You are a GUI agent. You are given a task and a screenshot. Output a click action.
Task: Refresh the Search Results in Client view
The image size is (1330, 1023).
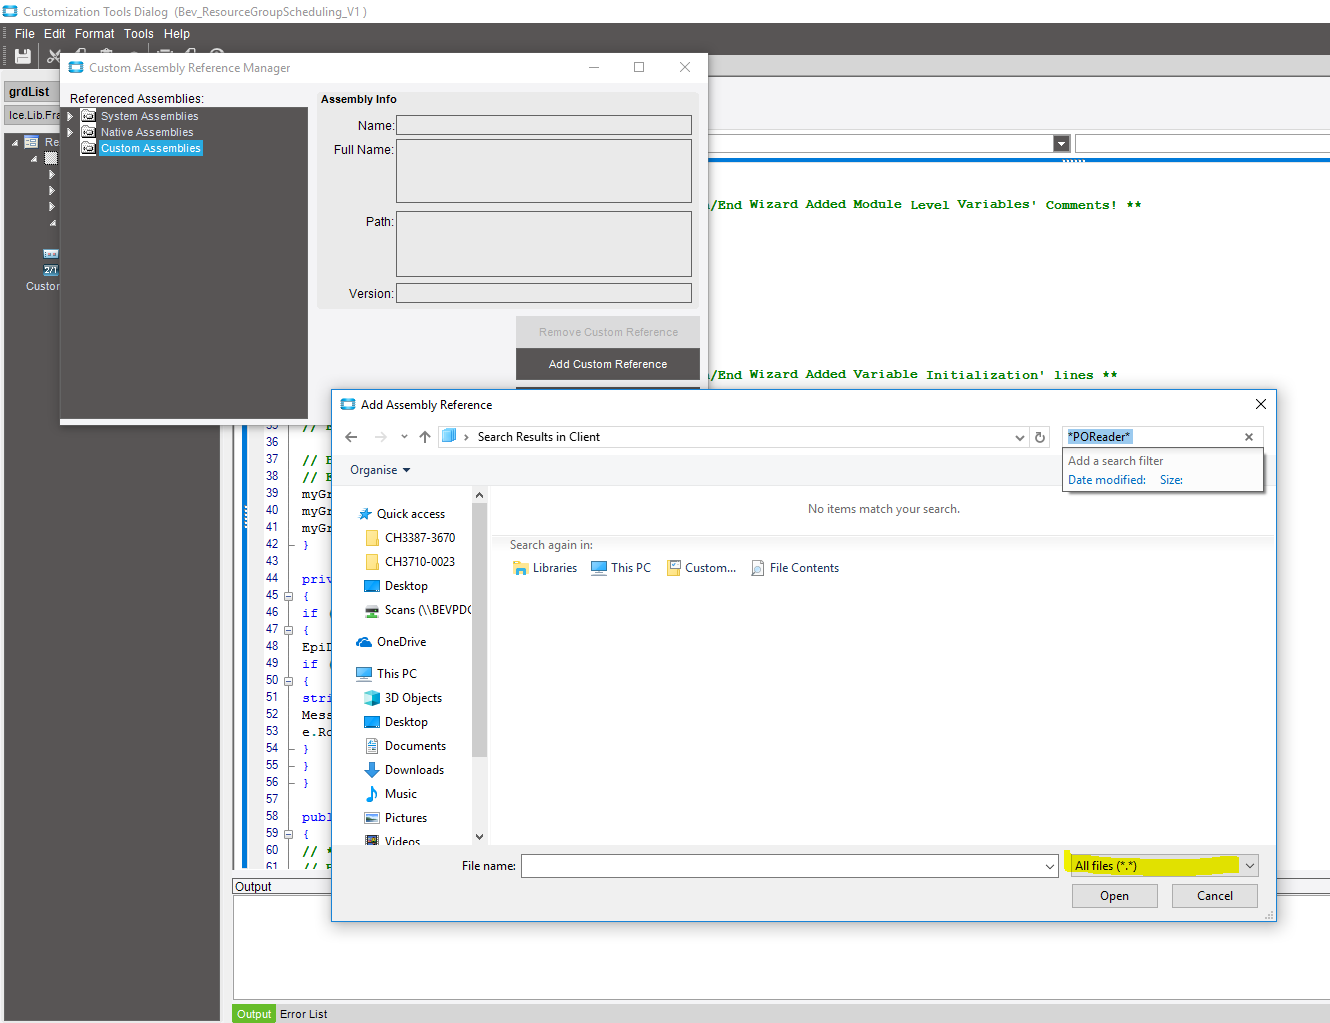click(x=1040, y=437)
